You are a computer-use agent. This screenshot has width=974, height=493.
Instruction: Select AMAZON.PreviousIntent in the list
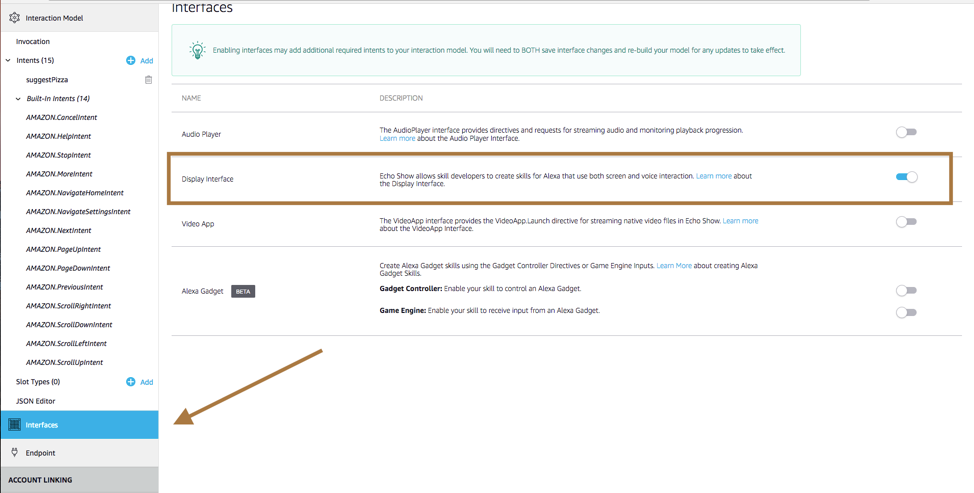click(65, 287)
